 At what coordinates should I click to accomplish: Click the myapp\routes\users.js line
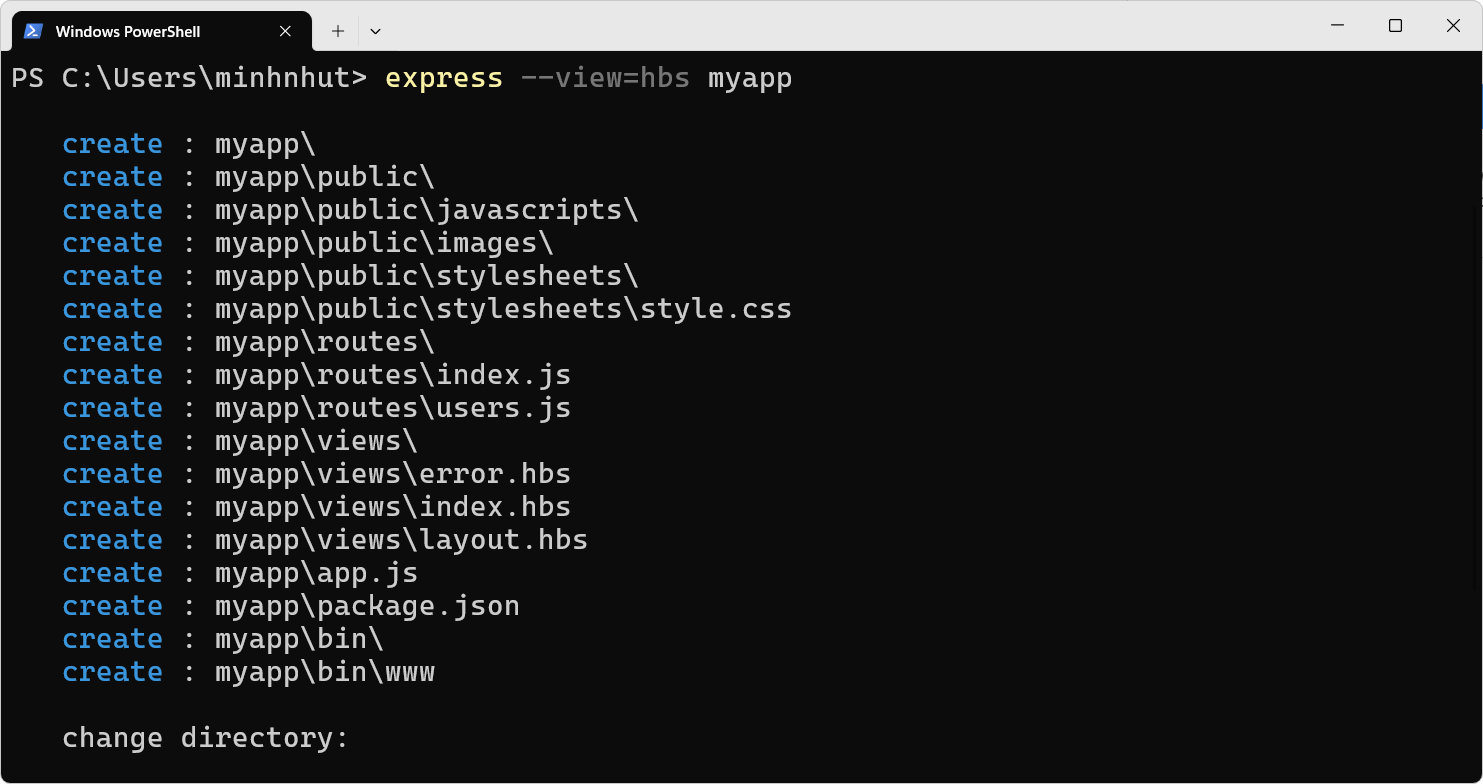click(316, 408)
